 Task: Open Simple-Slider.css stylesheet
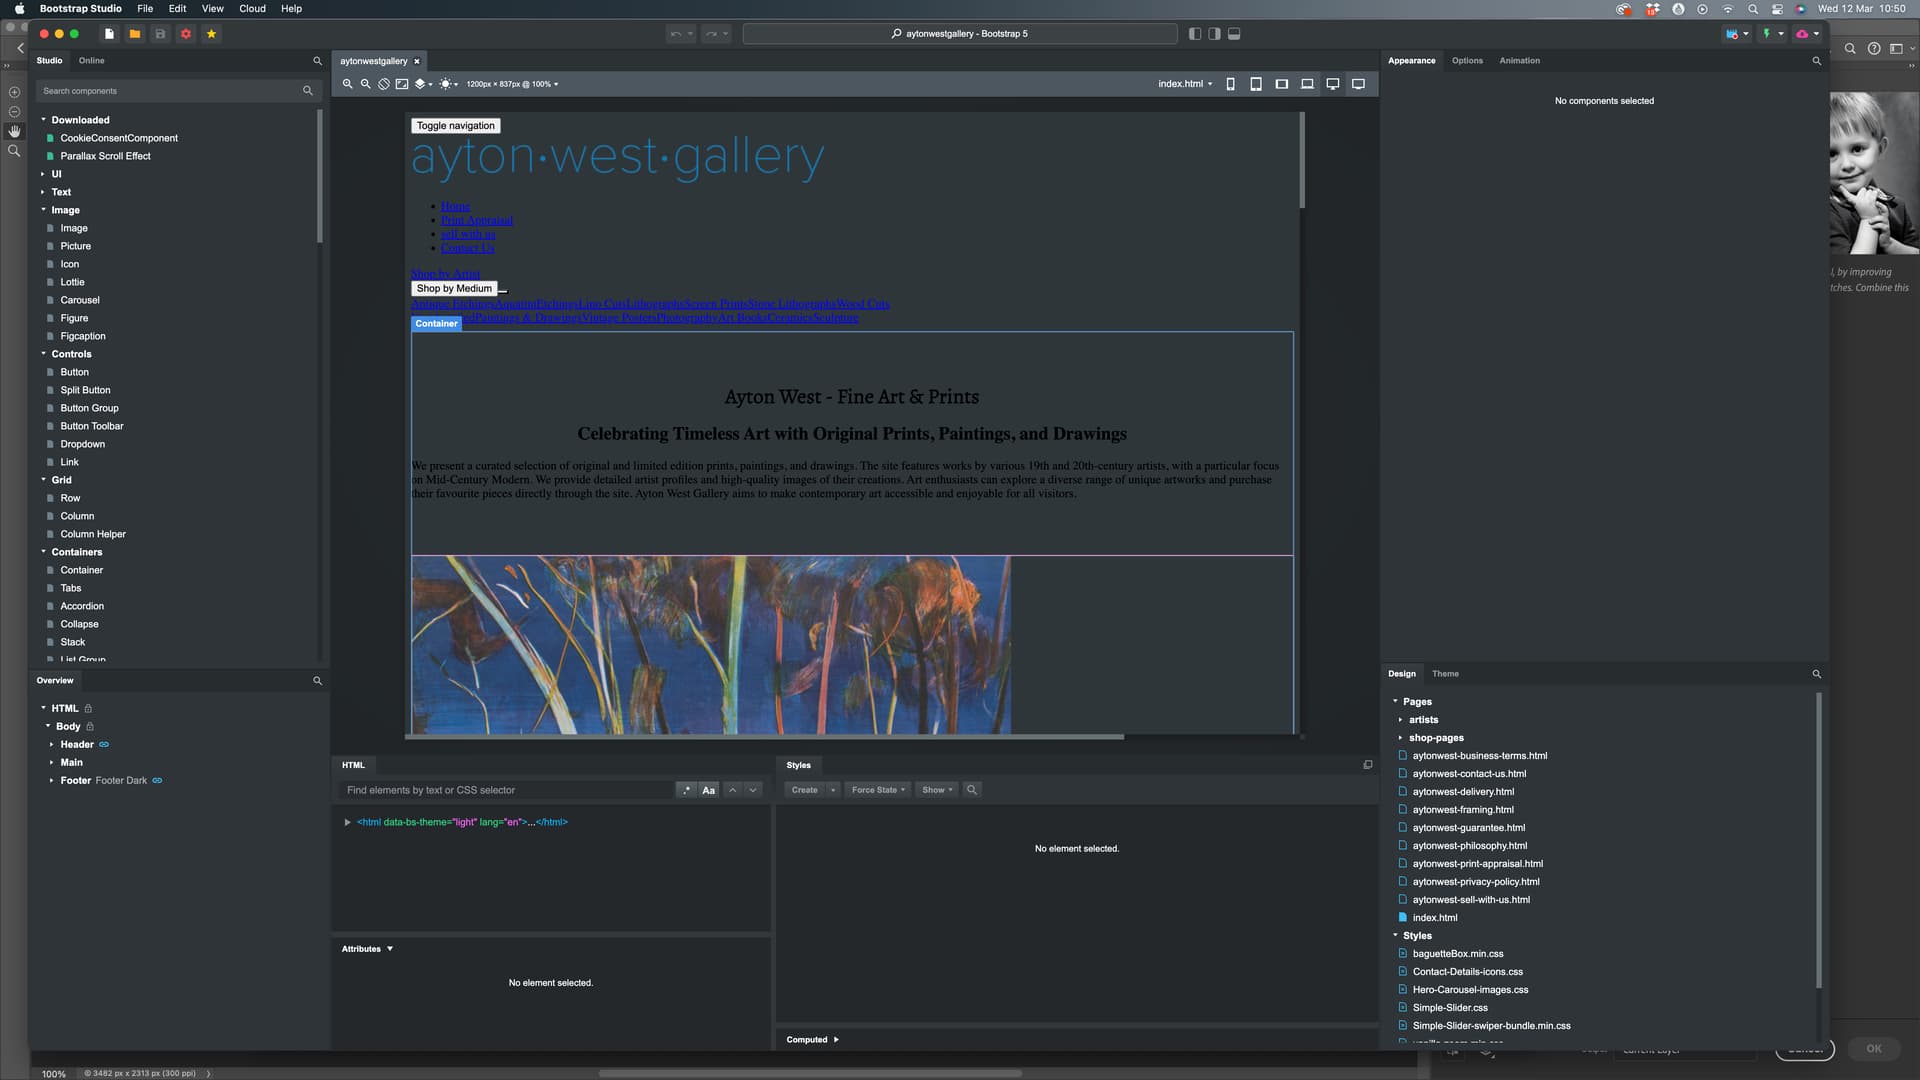point(1450,1008)
